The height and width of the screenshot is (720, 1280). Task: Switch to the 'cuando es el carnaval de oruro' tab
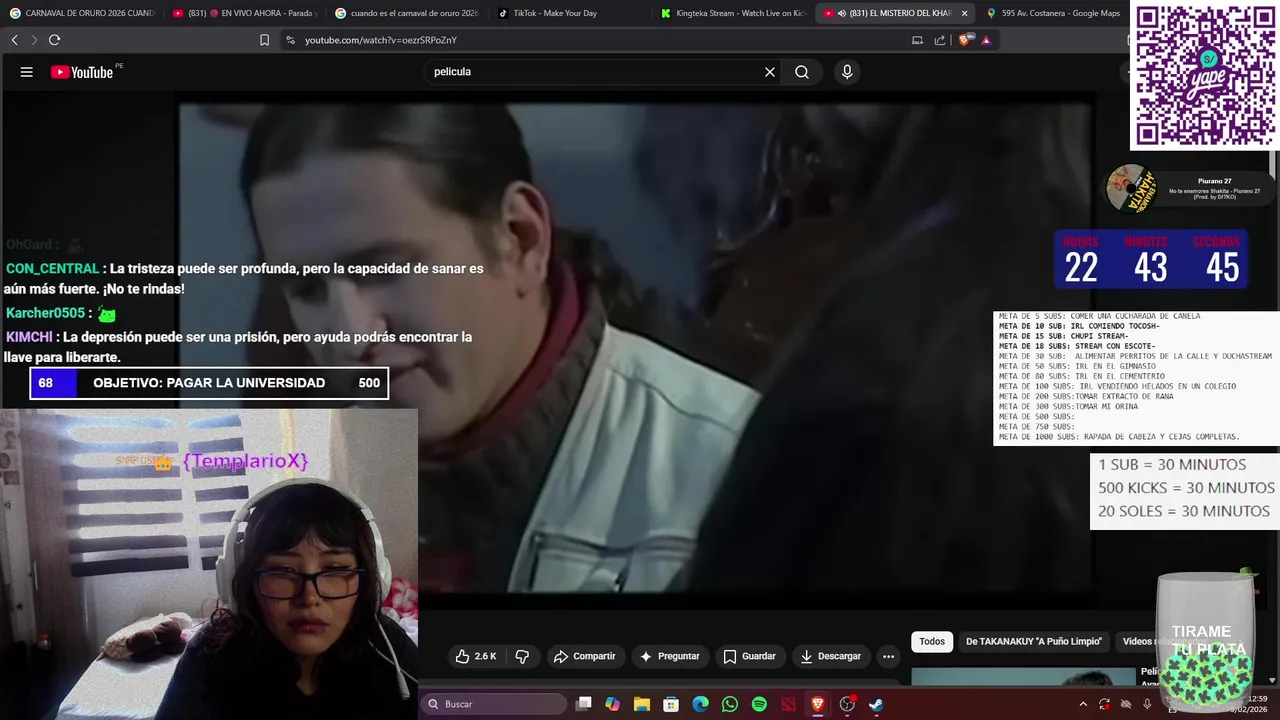click(x=407, y=13)
